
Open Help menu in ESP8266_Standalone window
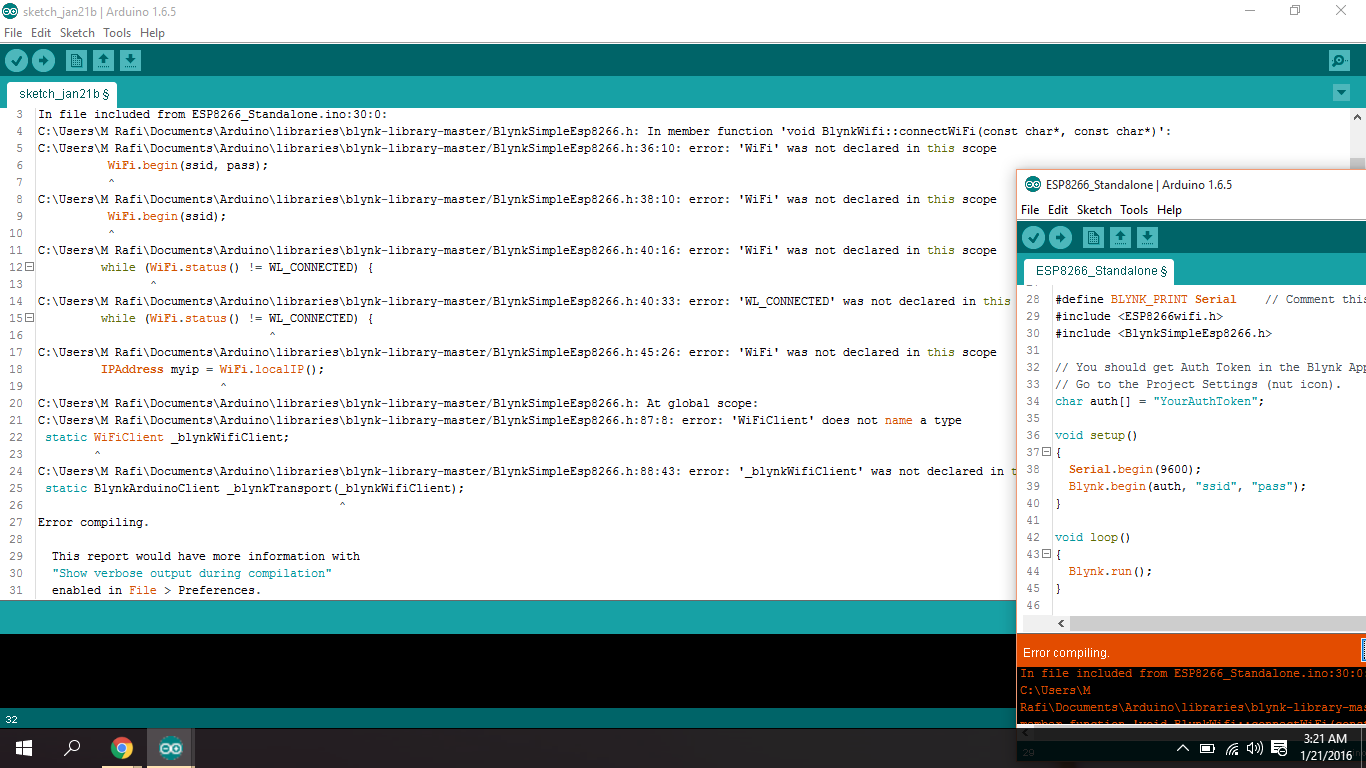(x=1169, y=210)
